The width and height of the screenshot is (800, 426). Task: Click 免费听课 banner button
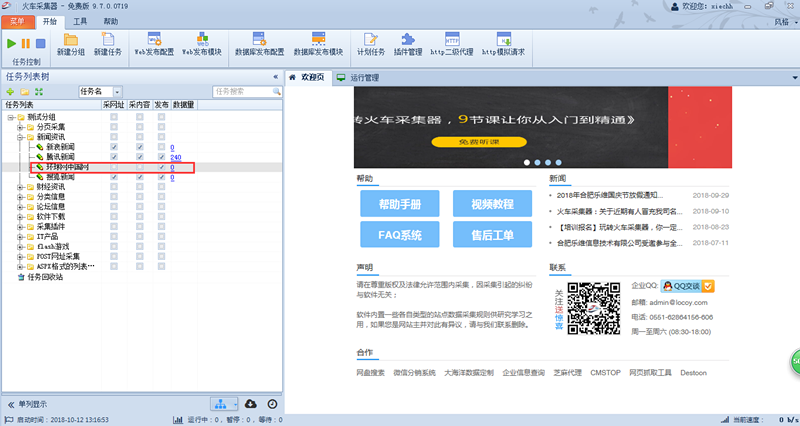tap(479, 142)
